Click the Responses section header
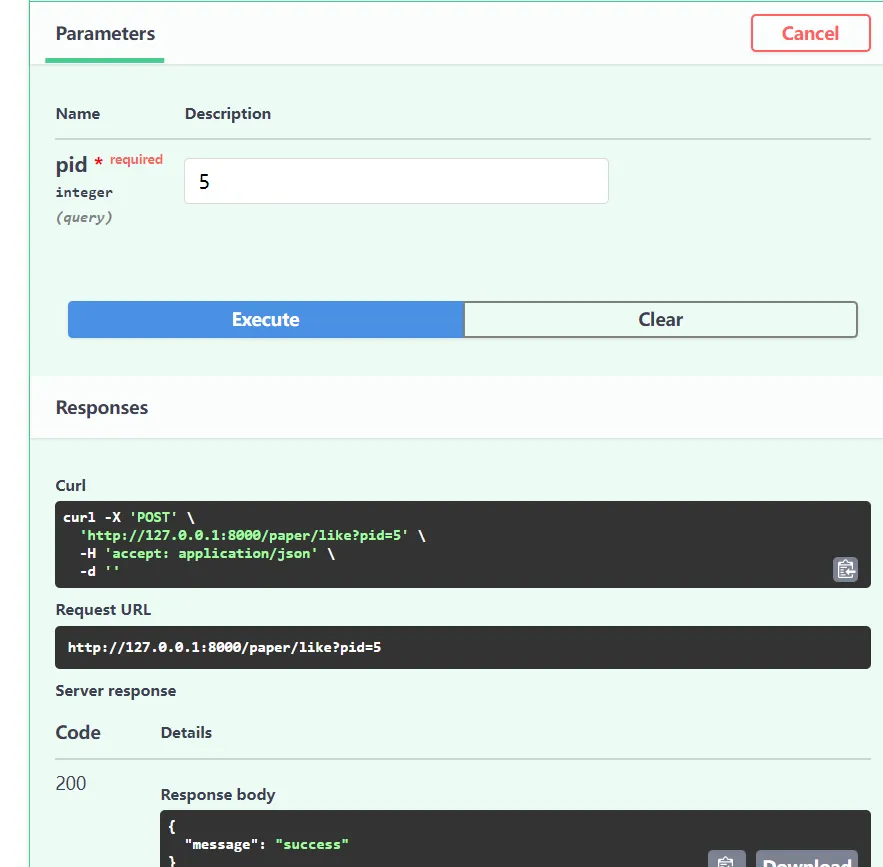883x867 pixels. (102, 408)
